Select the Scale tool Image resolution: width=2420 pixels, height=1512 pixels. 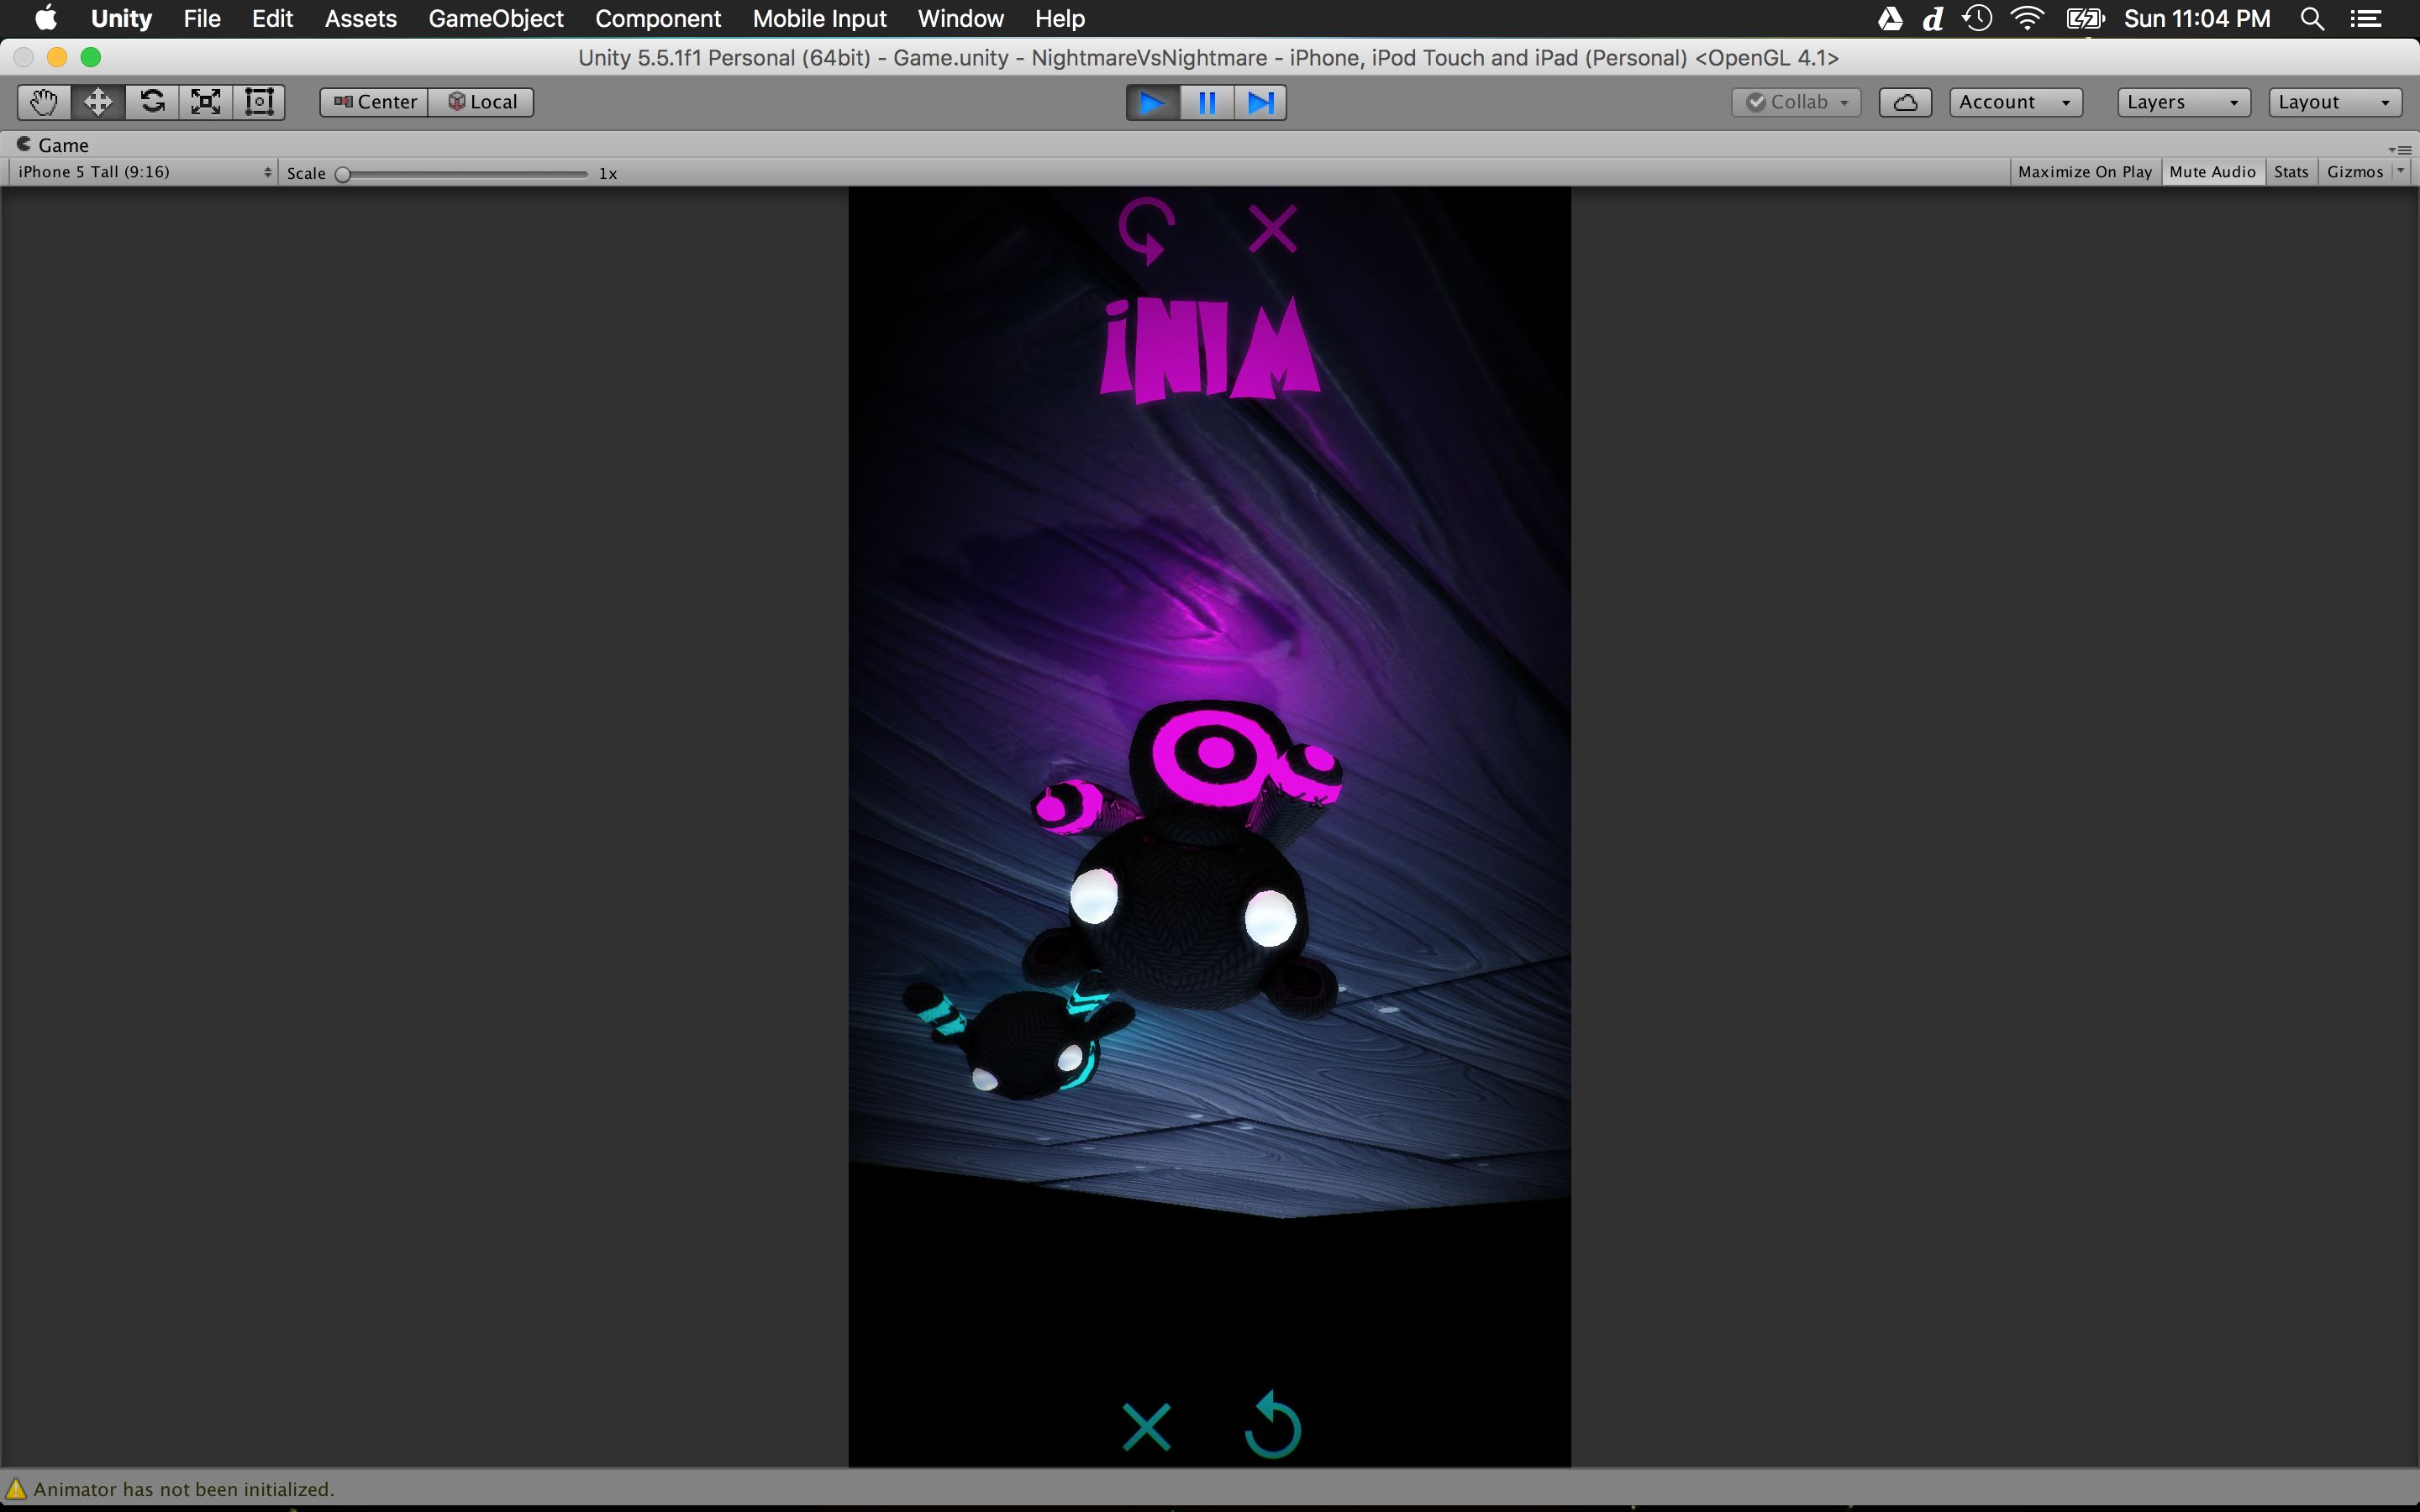coord(206,102)
